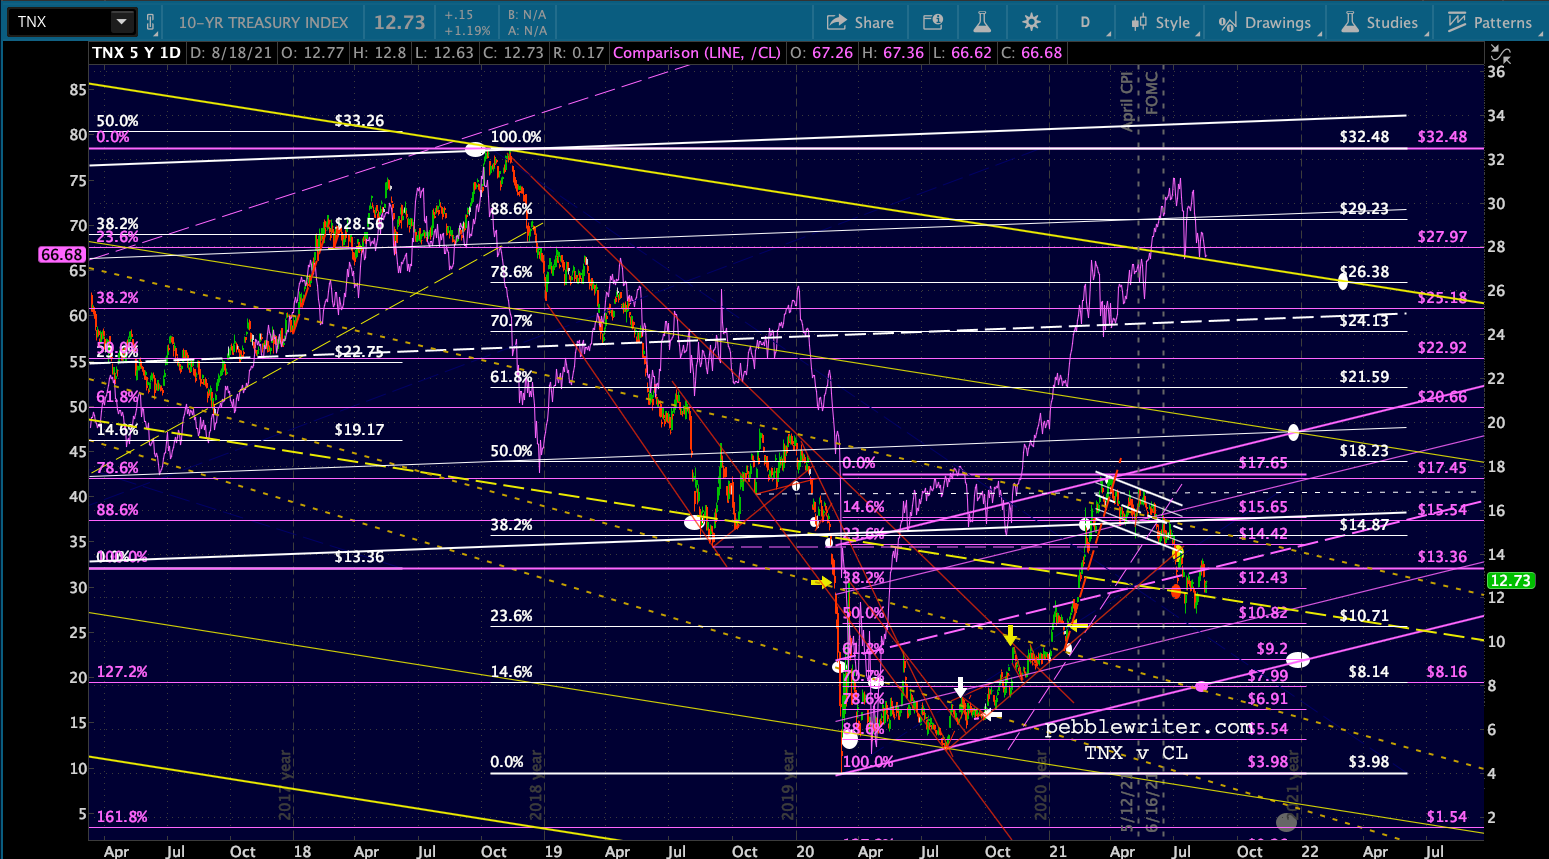The image size is (1549, 859).
Task: Open the Drawings dropdown menu
Action: [1267, 22]
